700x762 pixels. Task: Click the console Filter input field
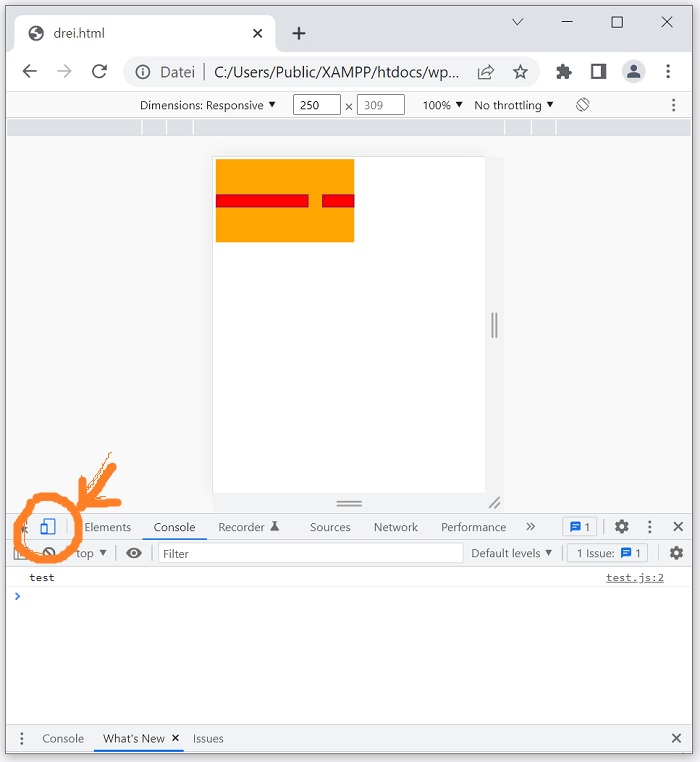coord(310,553)
